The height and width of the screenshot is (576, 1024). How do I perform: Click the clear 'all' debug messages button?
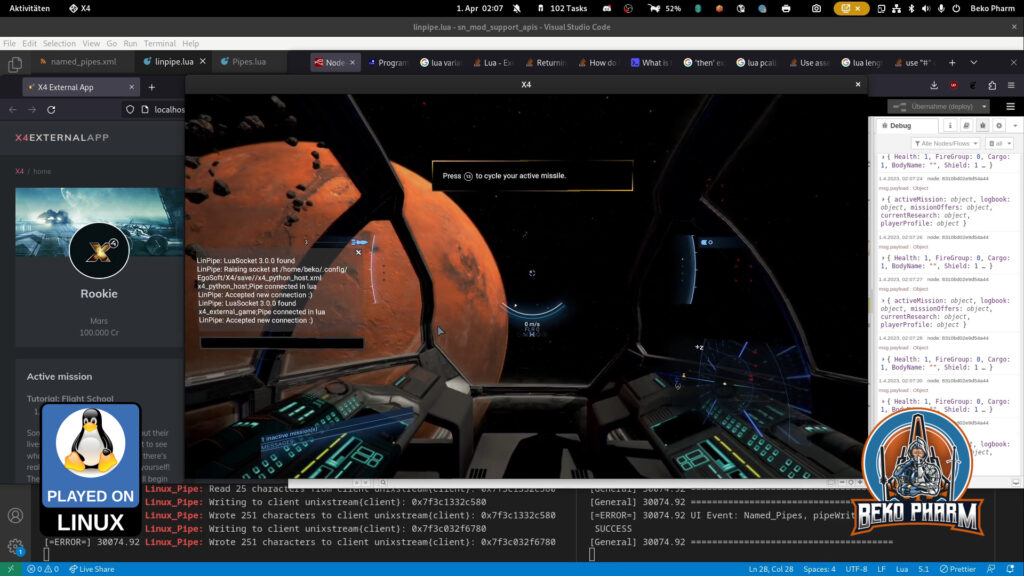pyautogui.click(x=995, y=143)
